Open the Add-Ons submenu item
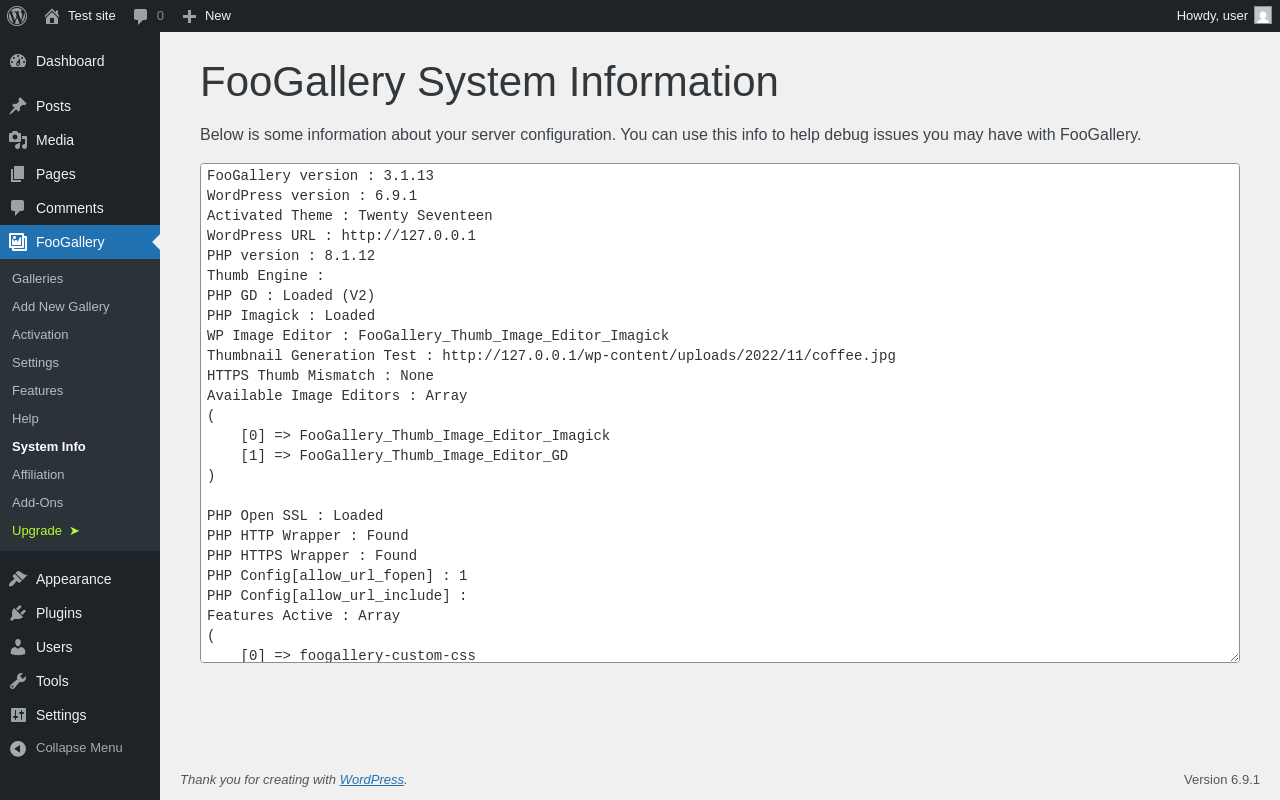The width and height of the screenshot is (1280, 800). coord(80,503)
